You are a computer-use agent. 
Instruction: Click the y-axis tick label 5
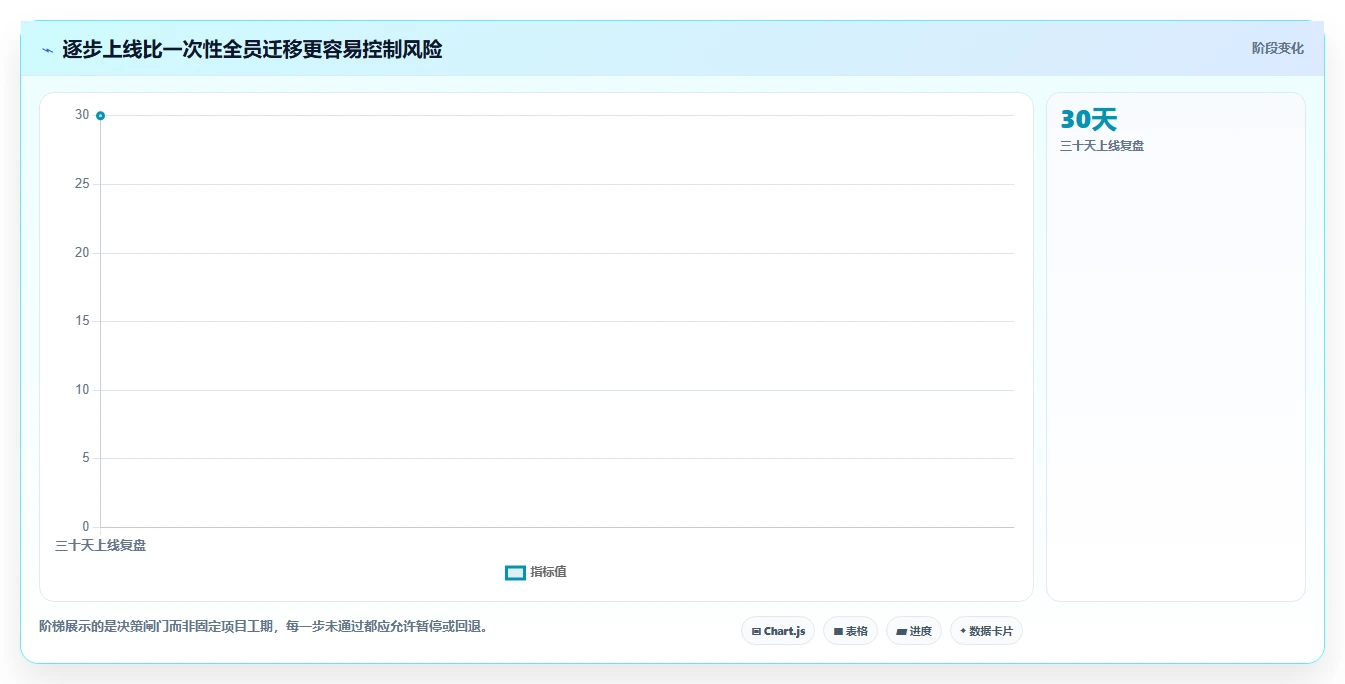(x=86, y=458)
